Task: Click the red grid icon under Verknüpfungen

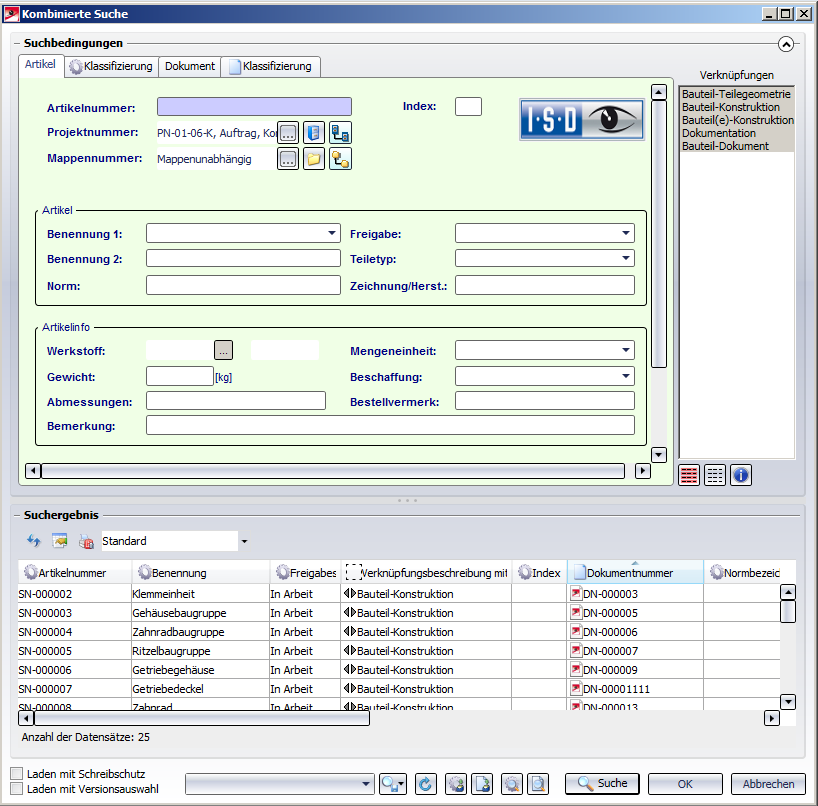Action: coord(688,475)
